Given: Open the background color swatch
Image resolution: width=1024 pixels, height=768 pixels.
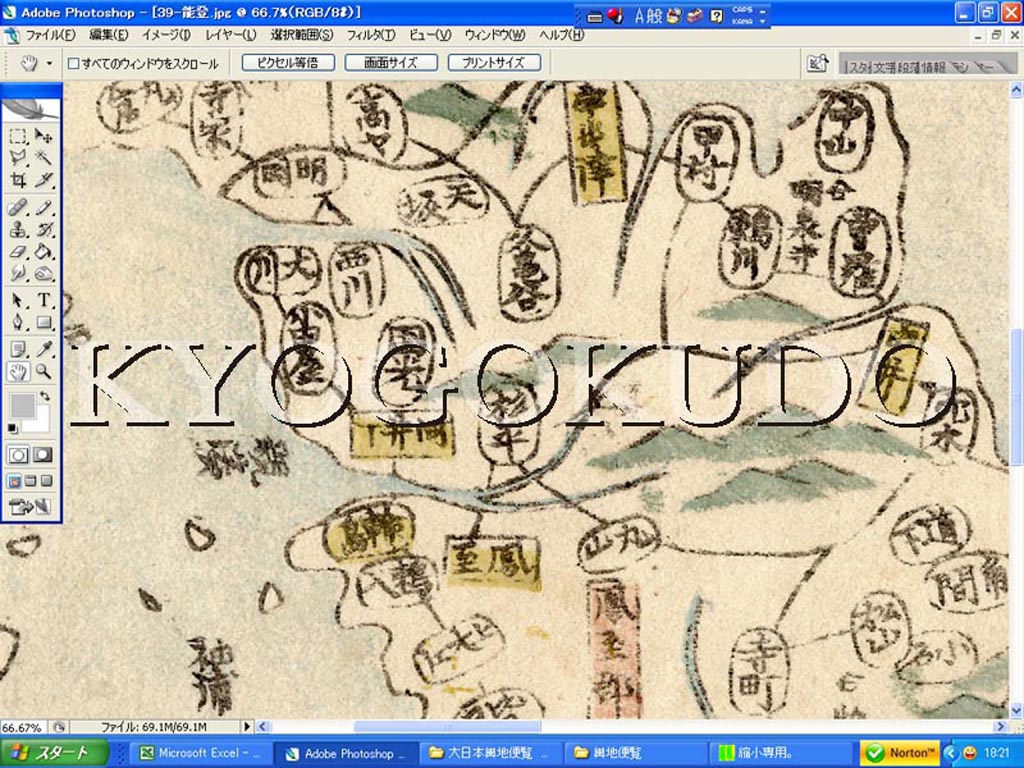Looking at the screenshot, I should [x=39, y=421].
